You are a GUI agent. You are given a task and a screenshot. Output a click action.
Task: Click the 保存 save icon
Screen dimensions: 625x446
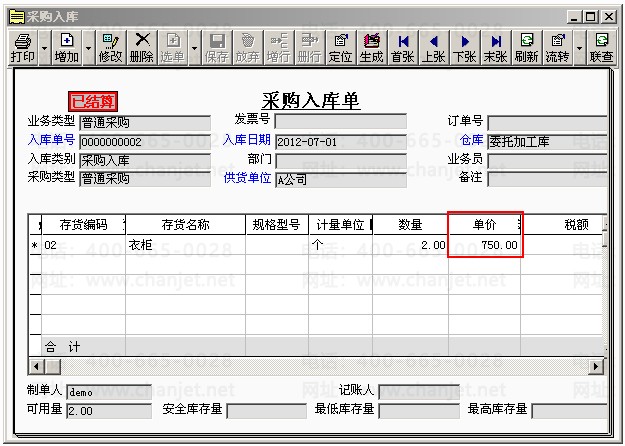(217, 47)
